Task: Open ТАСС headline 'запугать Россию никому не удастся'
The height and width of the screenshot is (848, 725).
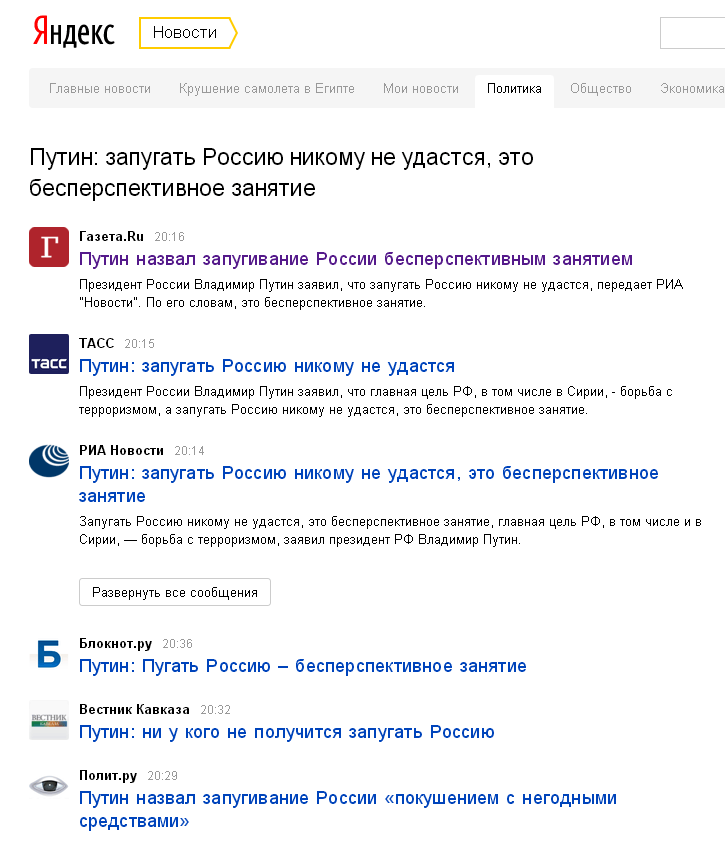Action: coord(267,366)
